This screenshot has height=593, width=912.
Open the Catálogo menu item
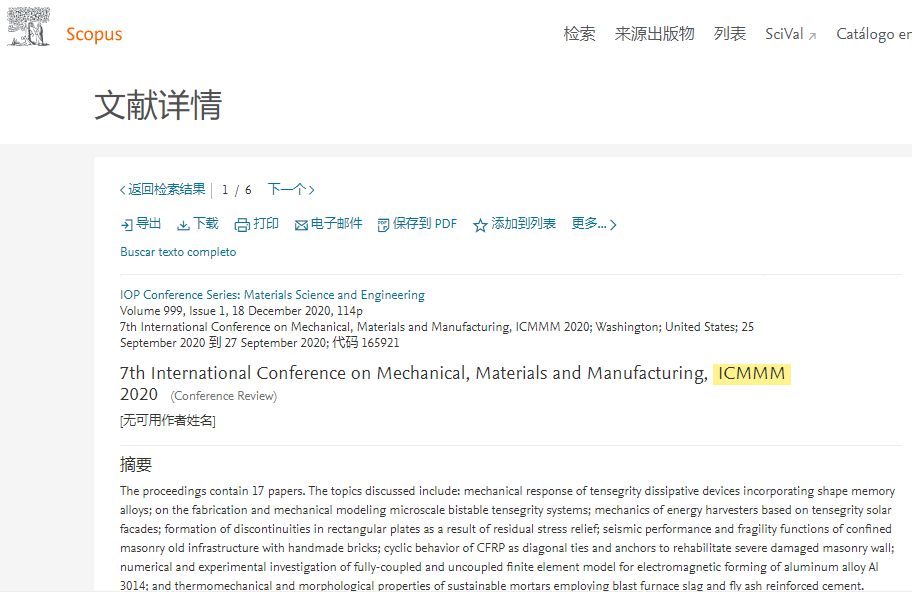tap(874, 34)
